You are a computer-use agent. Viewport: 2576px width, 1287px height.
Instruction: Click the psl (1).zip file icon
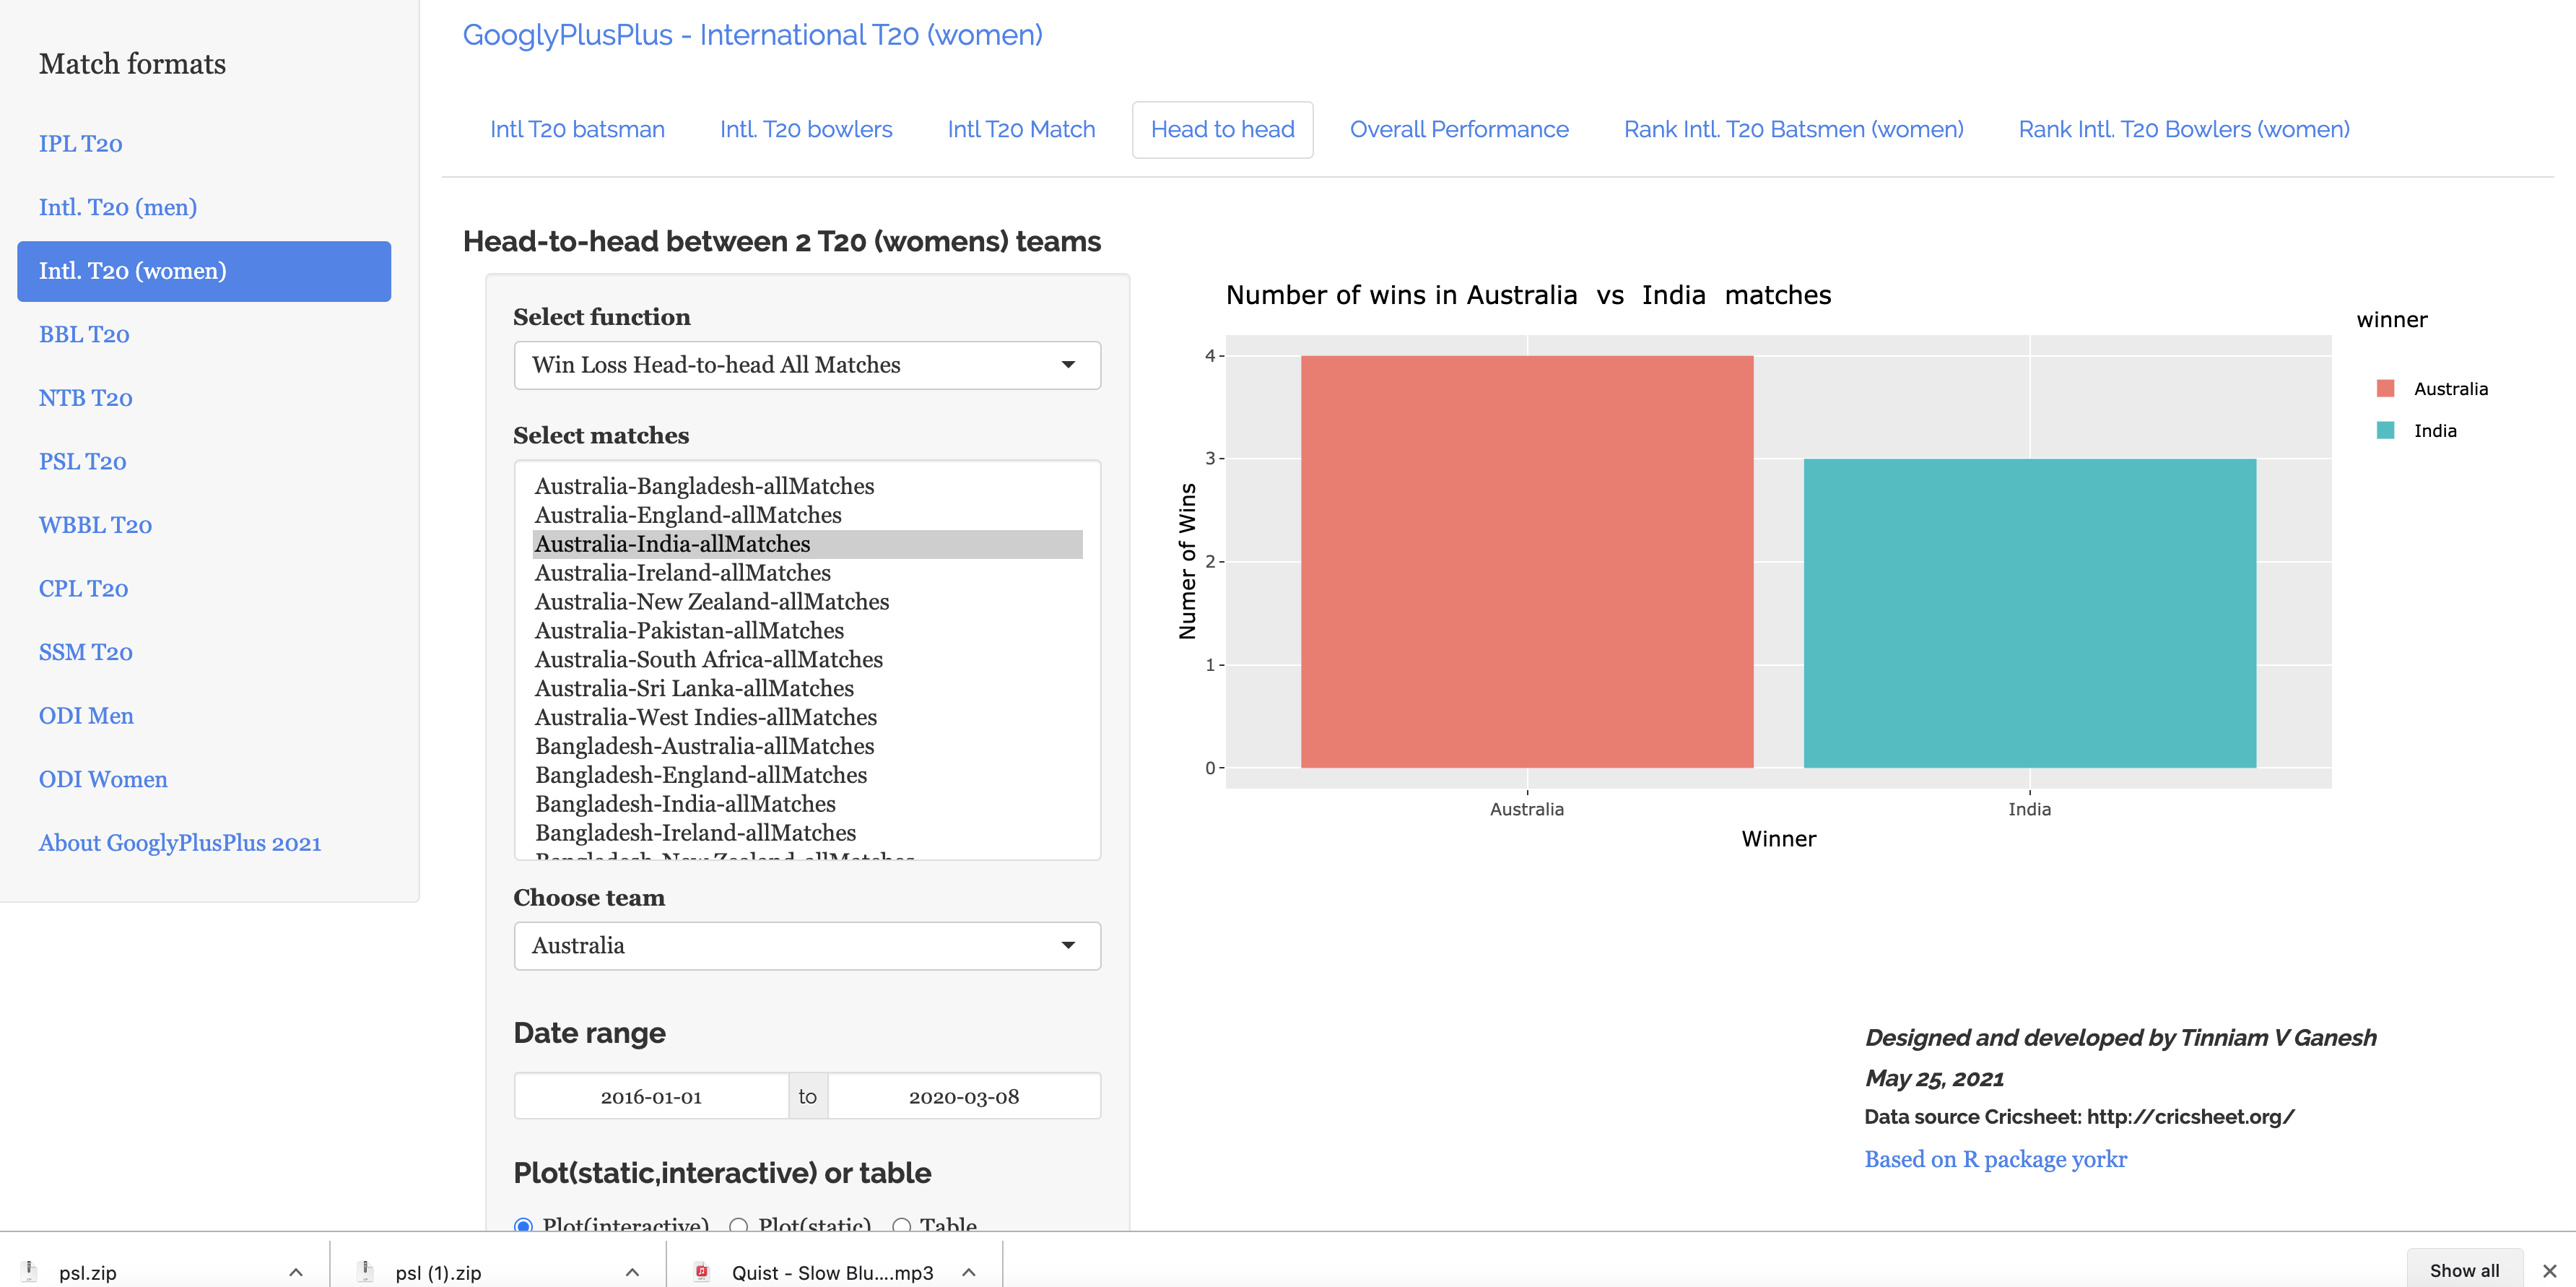365,1271
